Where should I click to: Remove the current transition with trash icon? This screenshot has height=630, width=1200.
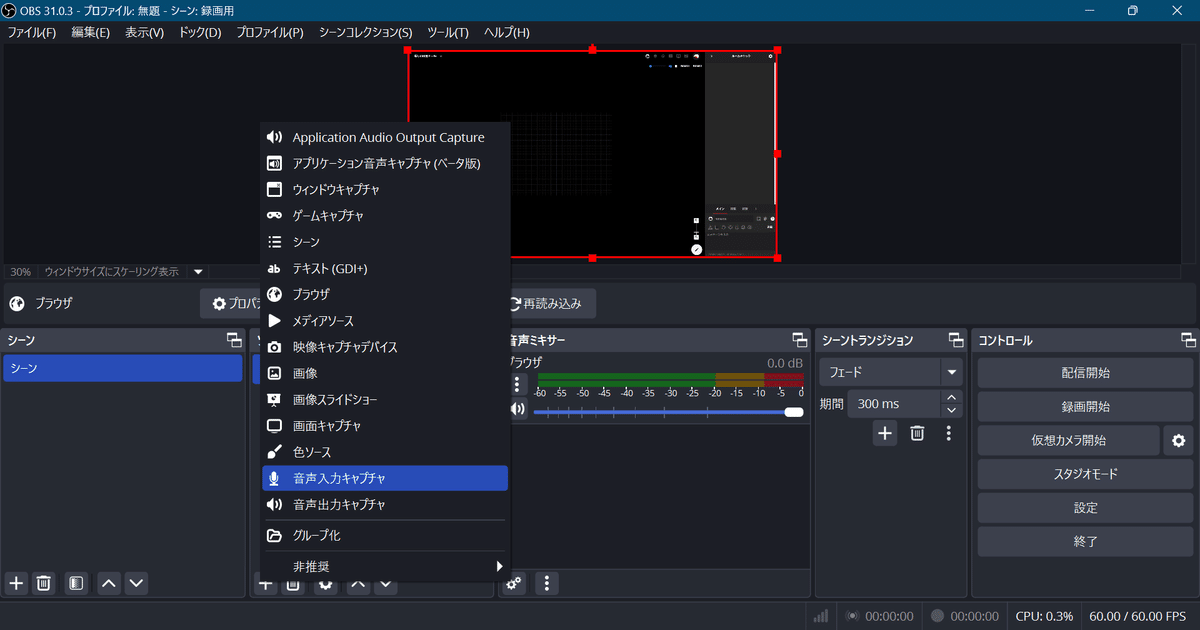[917, 433]
